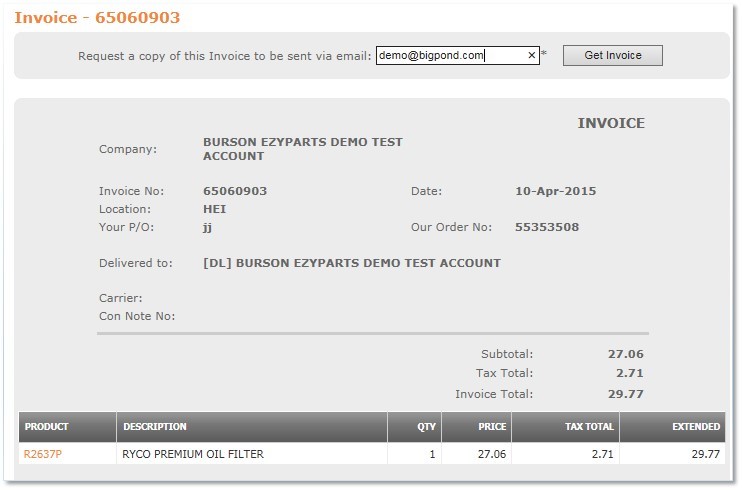This screenshot has height=490, width=742.
Task: Open product link R2637P
Action: (x=43, y=454)
